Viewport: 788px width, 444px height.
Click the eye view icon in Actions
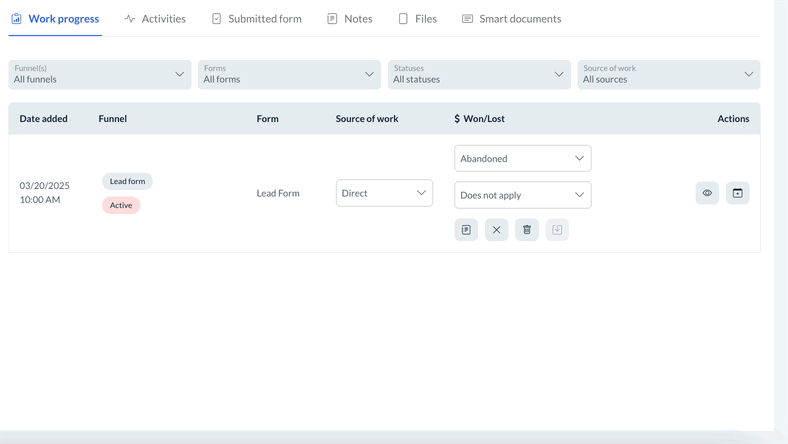(707, 193)
